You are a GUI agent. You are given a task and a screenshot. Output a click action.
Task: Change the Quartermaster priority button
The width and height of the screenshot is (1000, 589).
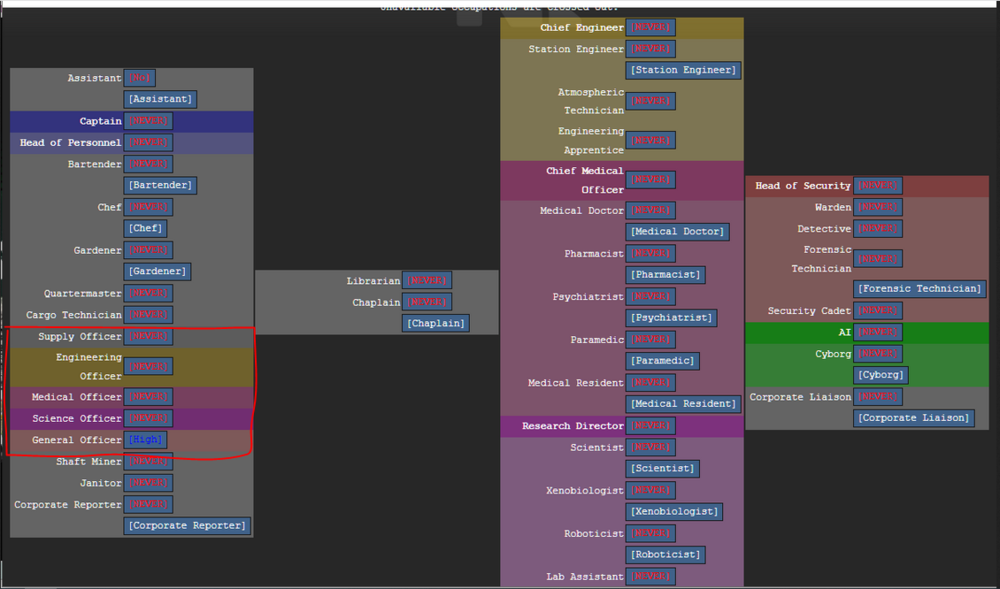[148, 294]
